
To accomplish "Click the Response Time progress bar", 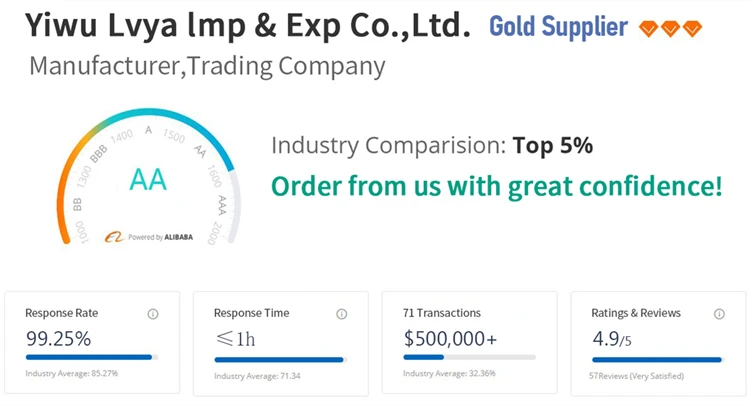I will (280, 360).
